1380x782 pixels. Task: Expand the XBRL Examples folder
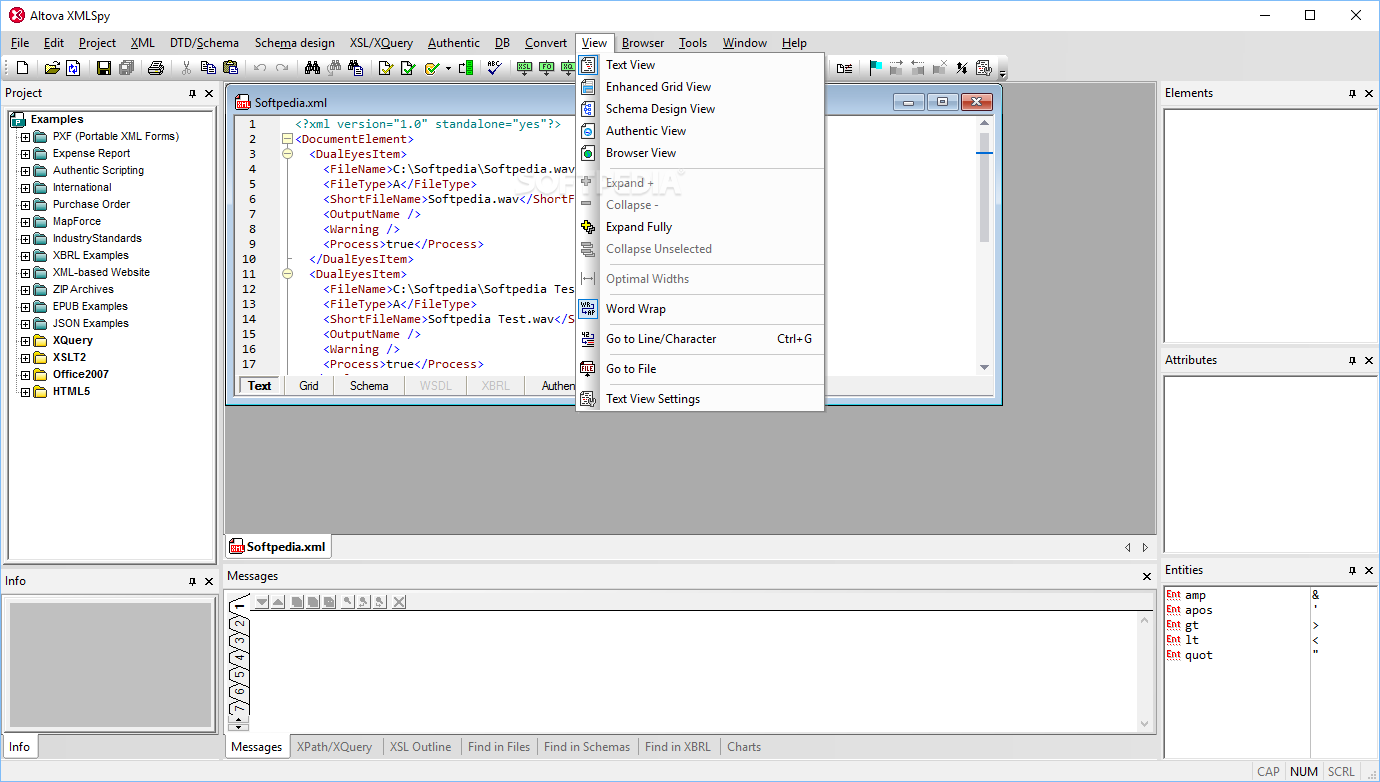click(x=26, y=256)
